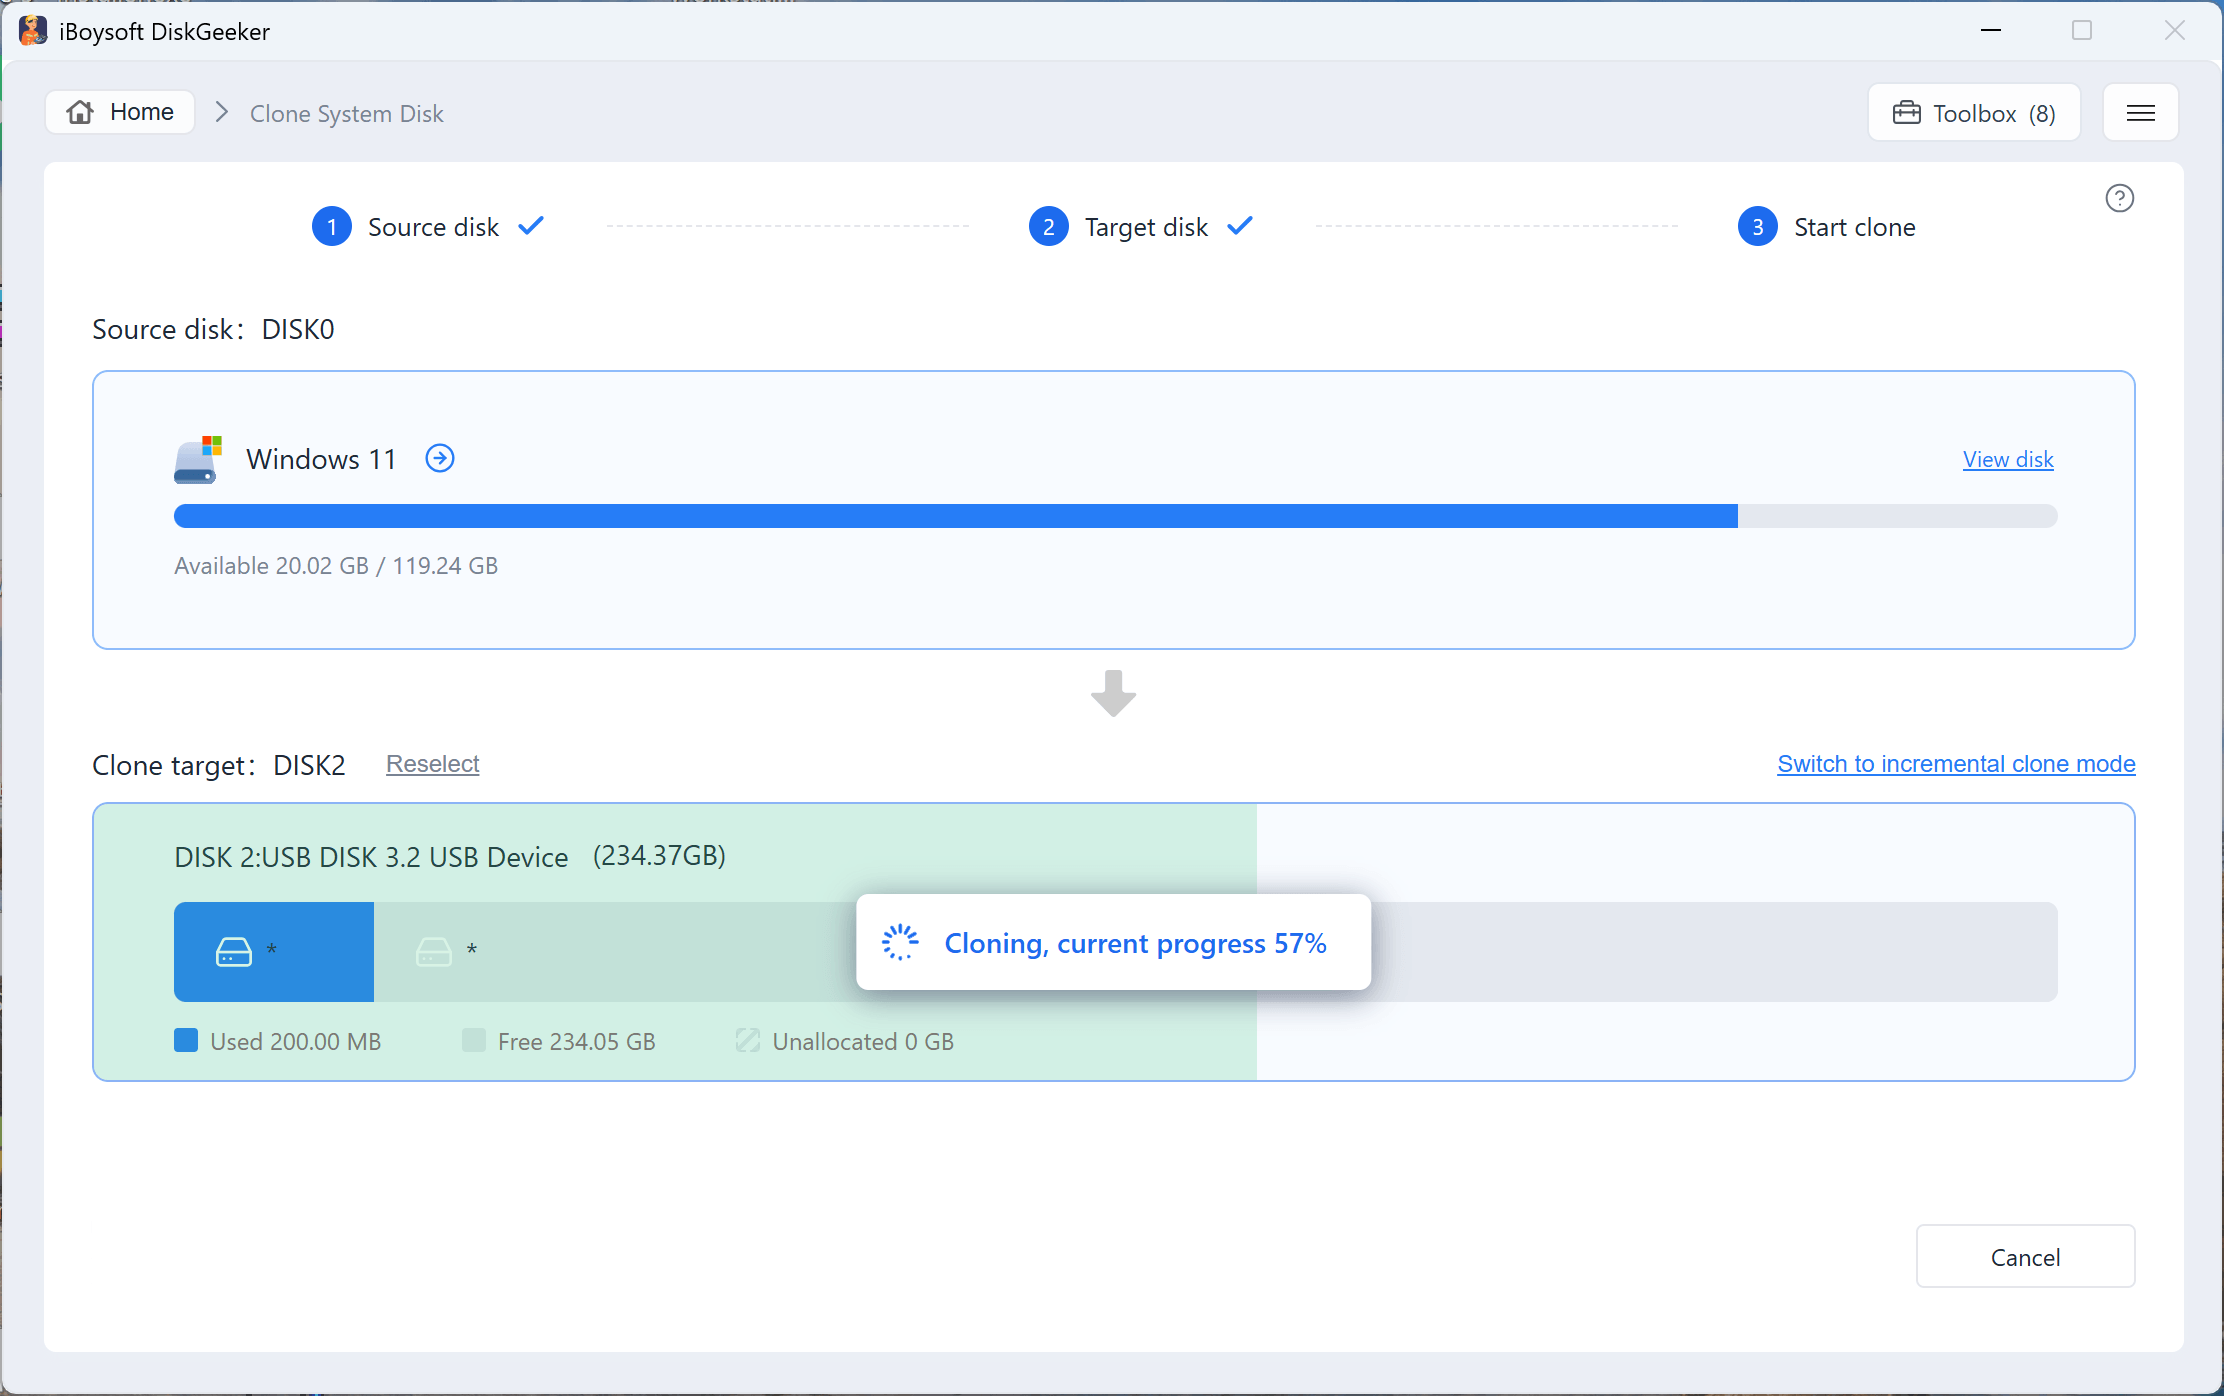This screenshot has width=2224, height=1396.
Task: Click DISK 2:USB DISK 3.2 USB Device title
Action: click(371, 857)
